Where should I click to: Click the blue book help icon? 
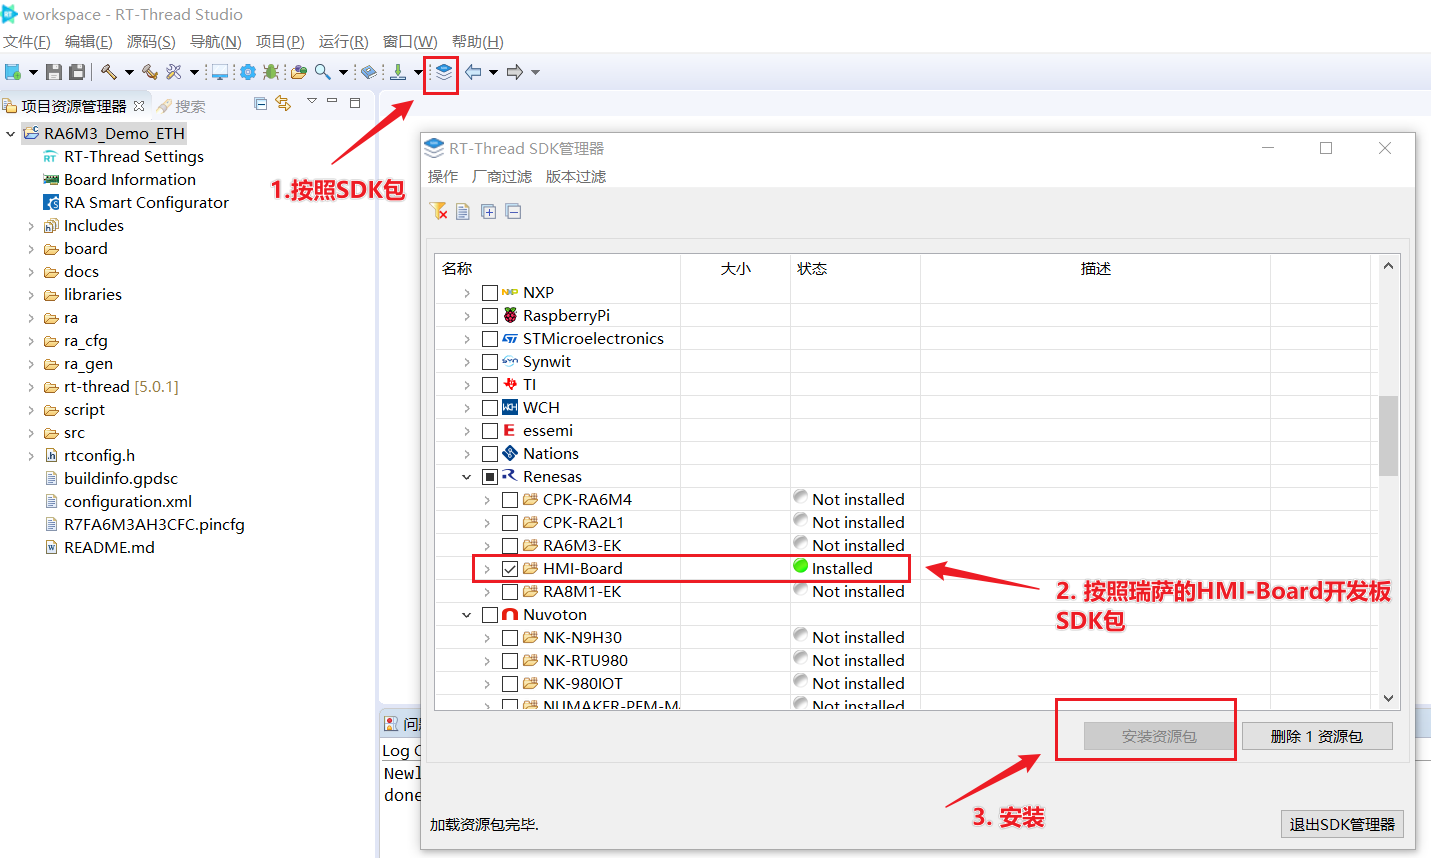click(x=369, y=72)
